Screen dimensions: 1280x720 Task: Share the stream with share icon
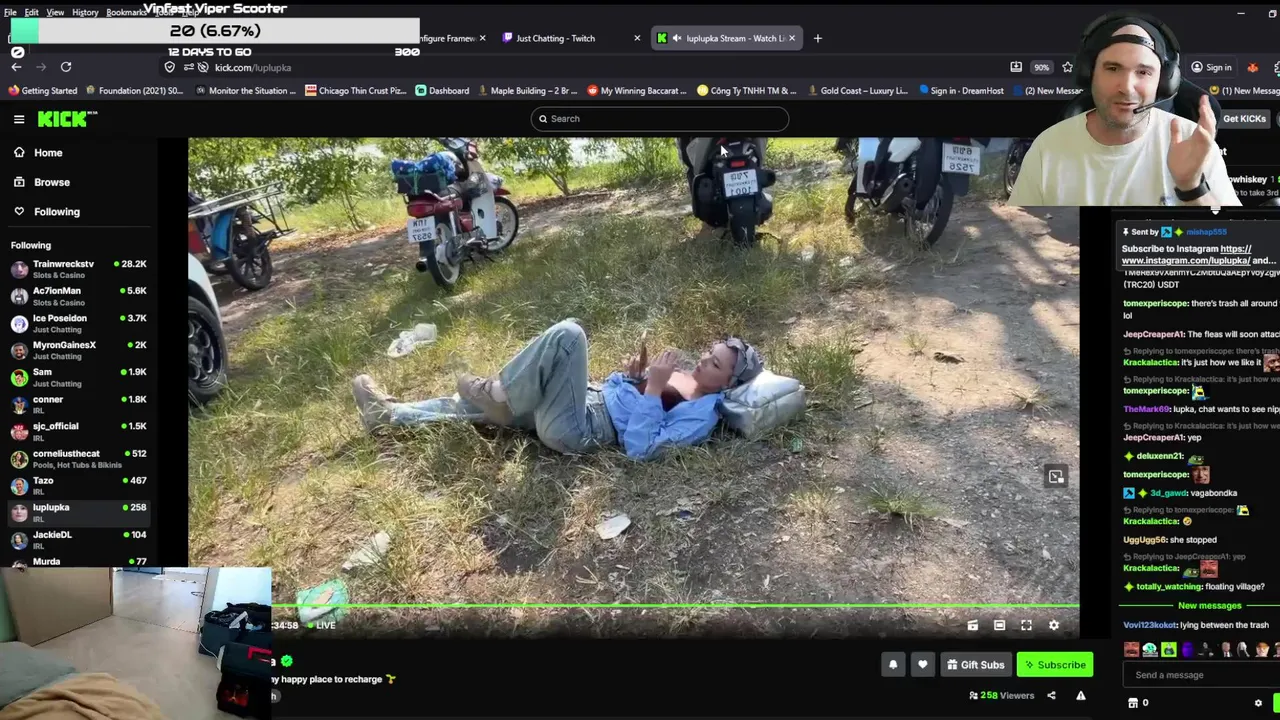(1051, 695)
